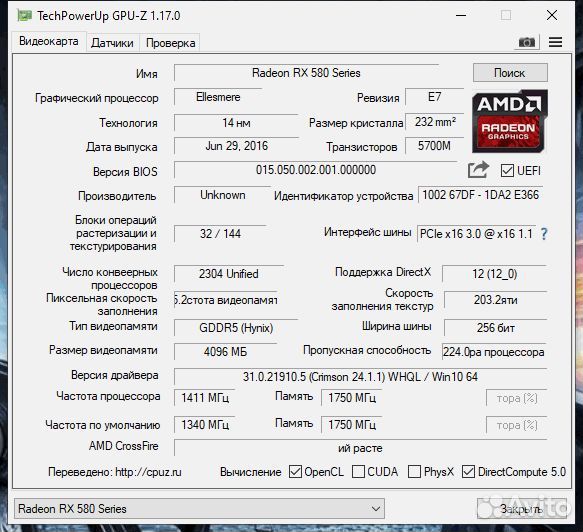The image size is (583, 532).
Task: Switch to the Проверка tab
Action: coord(170,43)
